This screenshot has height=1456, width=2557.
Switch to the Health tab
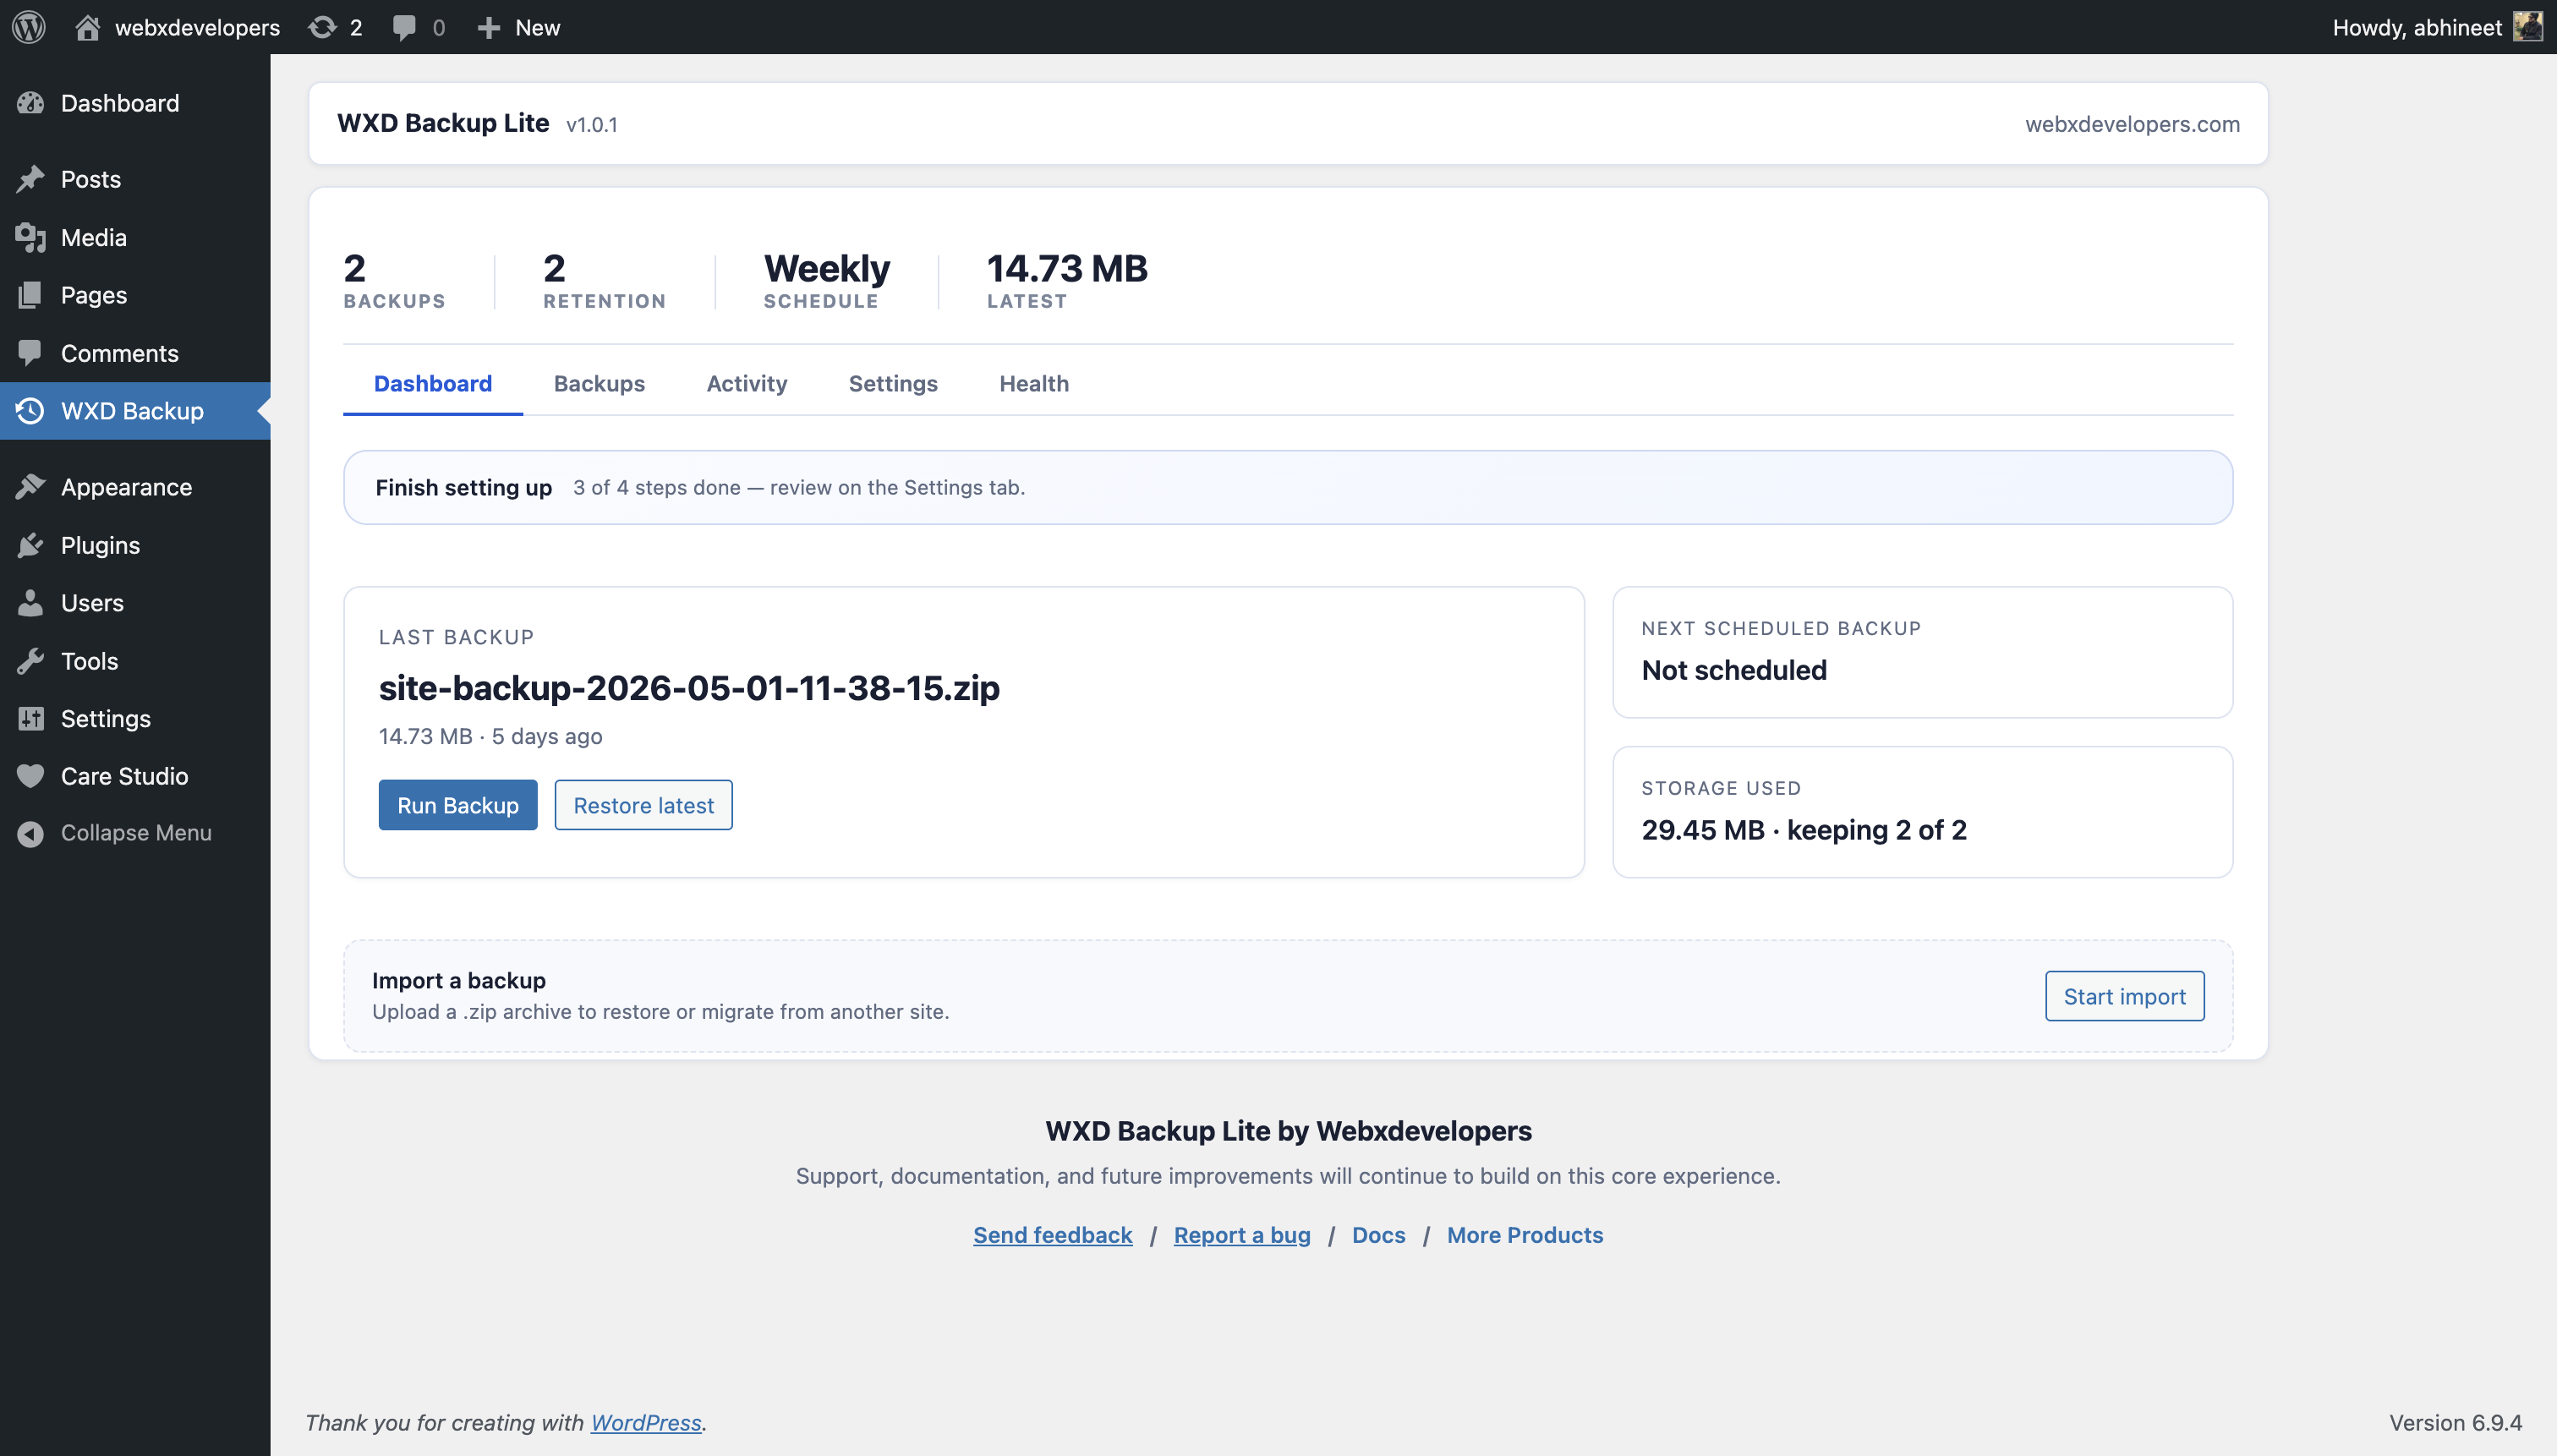pyautogui.click(x=1034, y=383)
